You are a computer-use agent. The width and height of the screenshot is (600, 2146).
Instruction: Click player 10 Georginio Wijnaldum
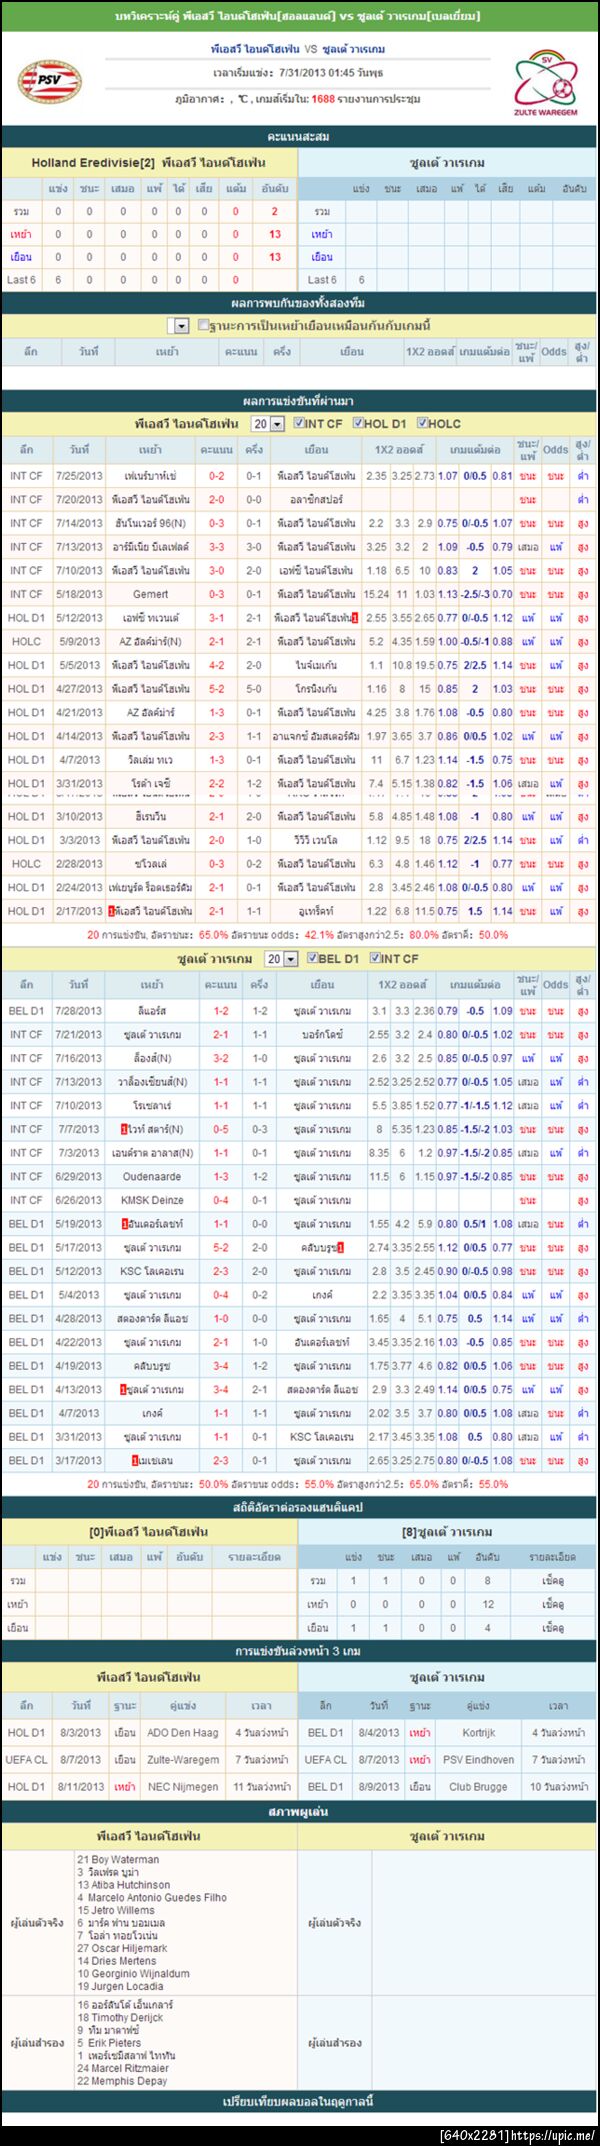click(x=133, y=1974)
